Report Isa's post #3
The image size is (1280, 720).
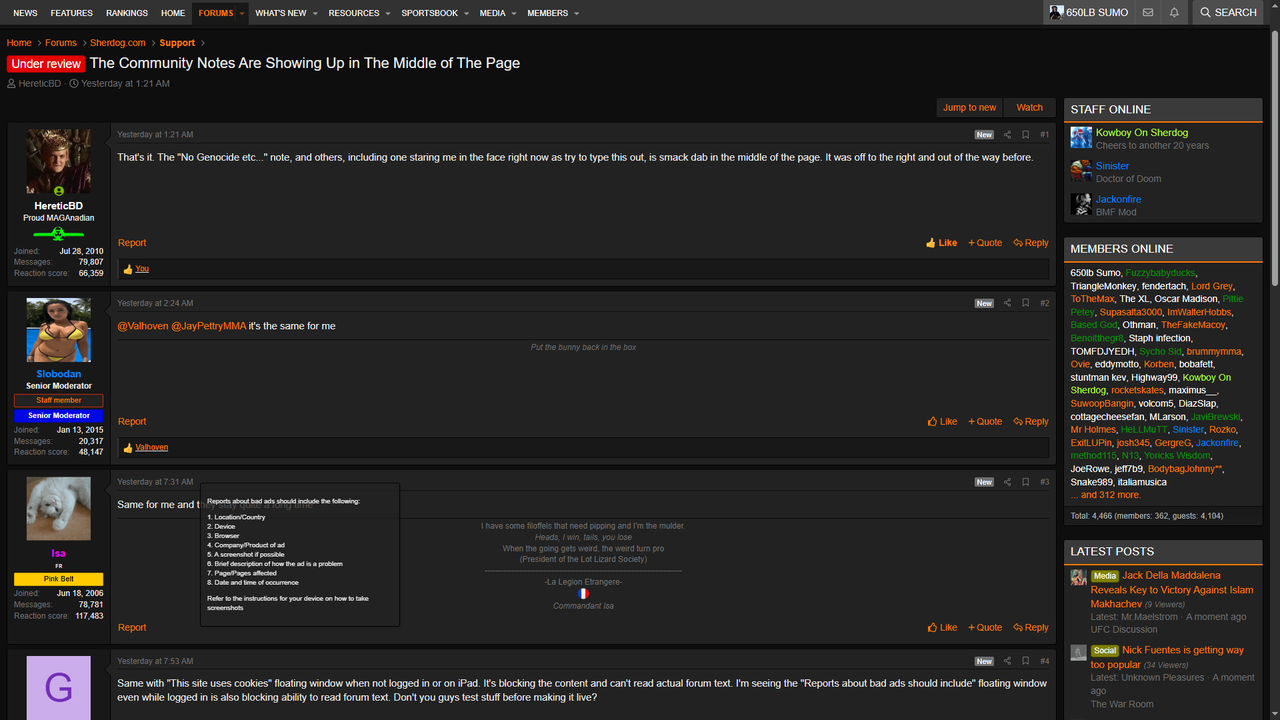pyautogui.click(x=132, y=628)
